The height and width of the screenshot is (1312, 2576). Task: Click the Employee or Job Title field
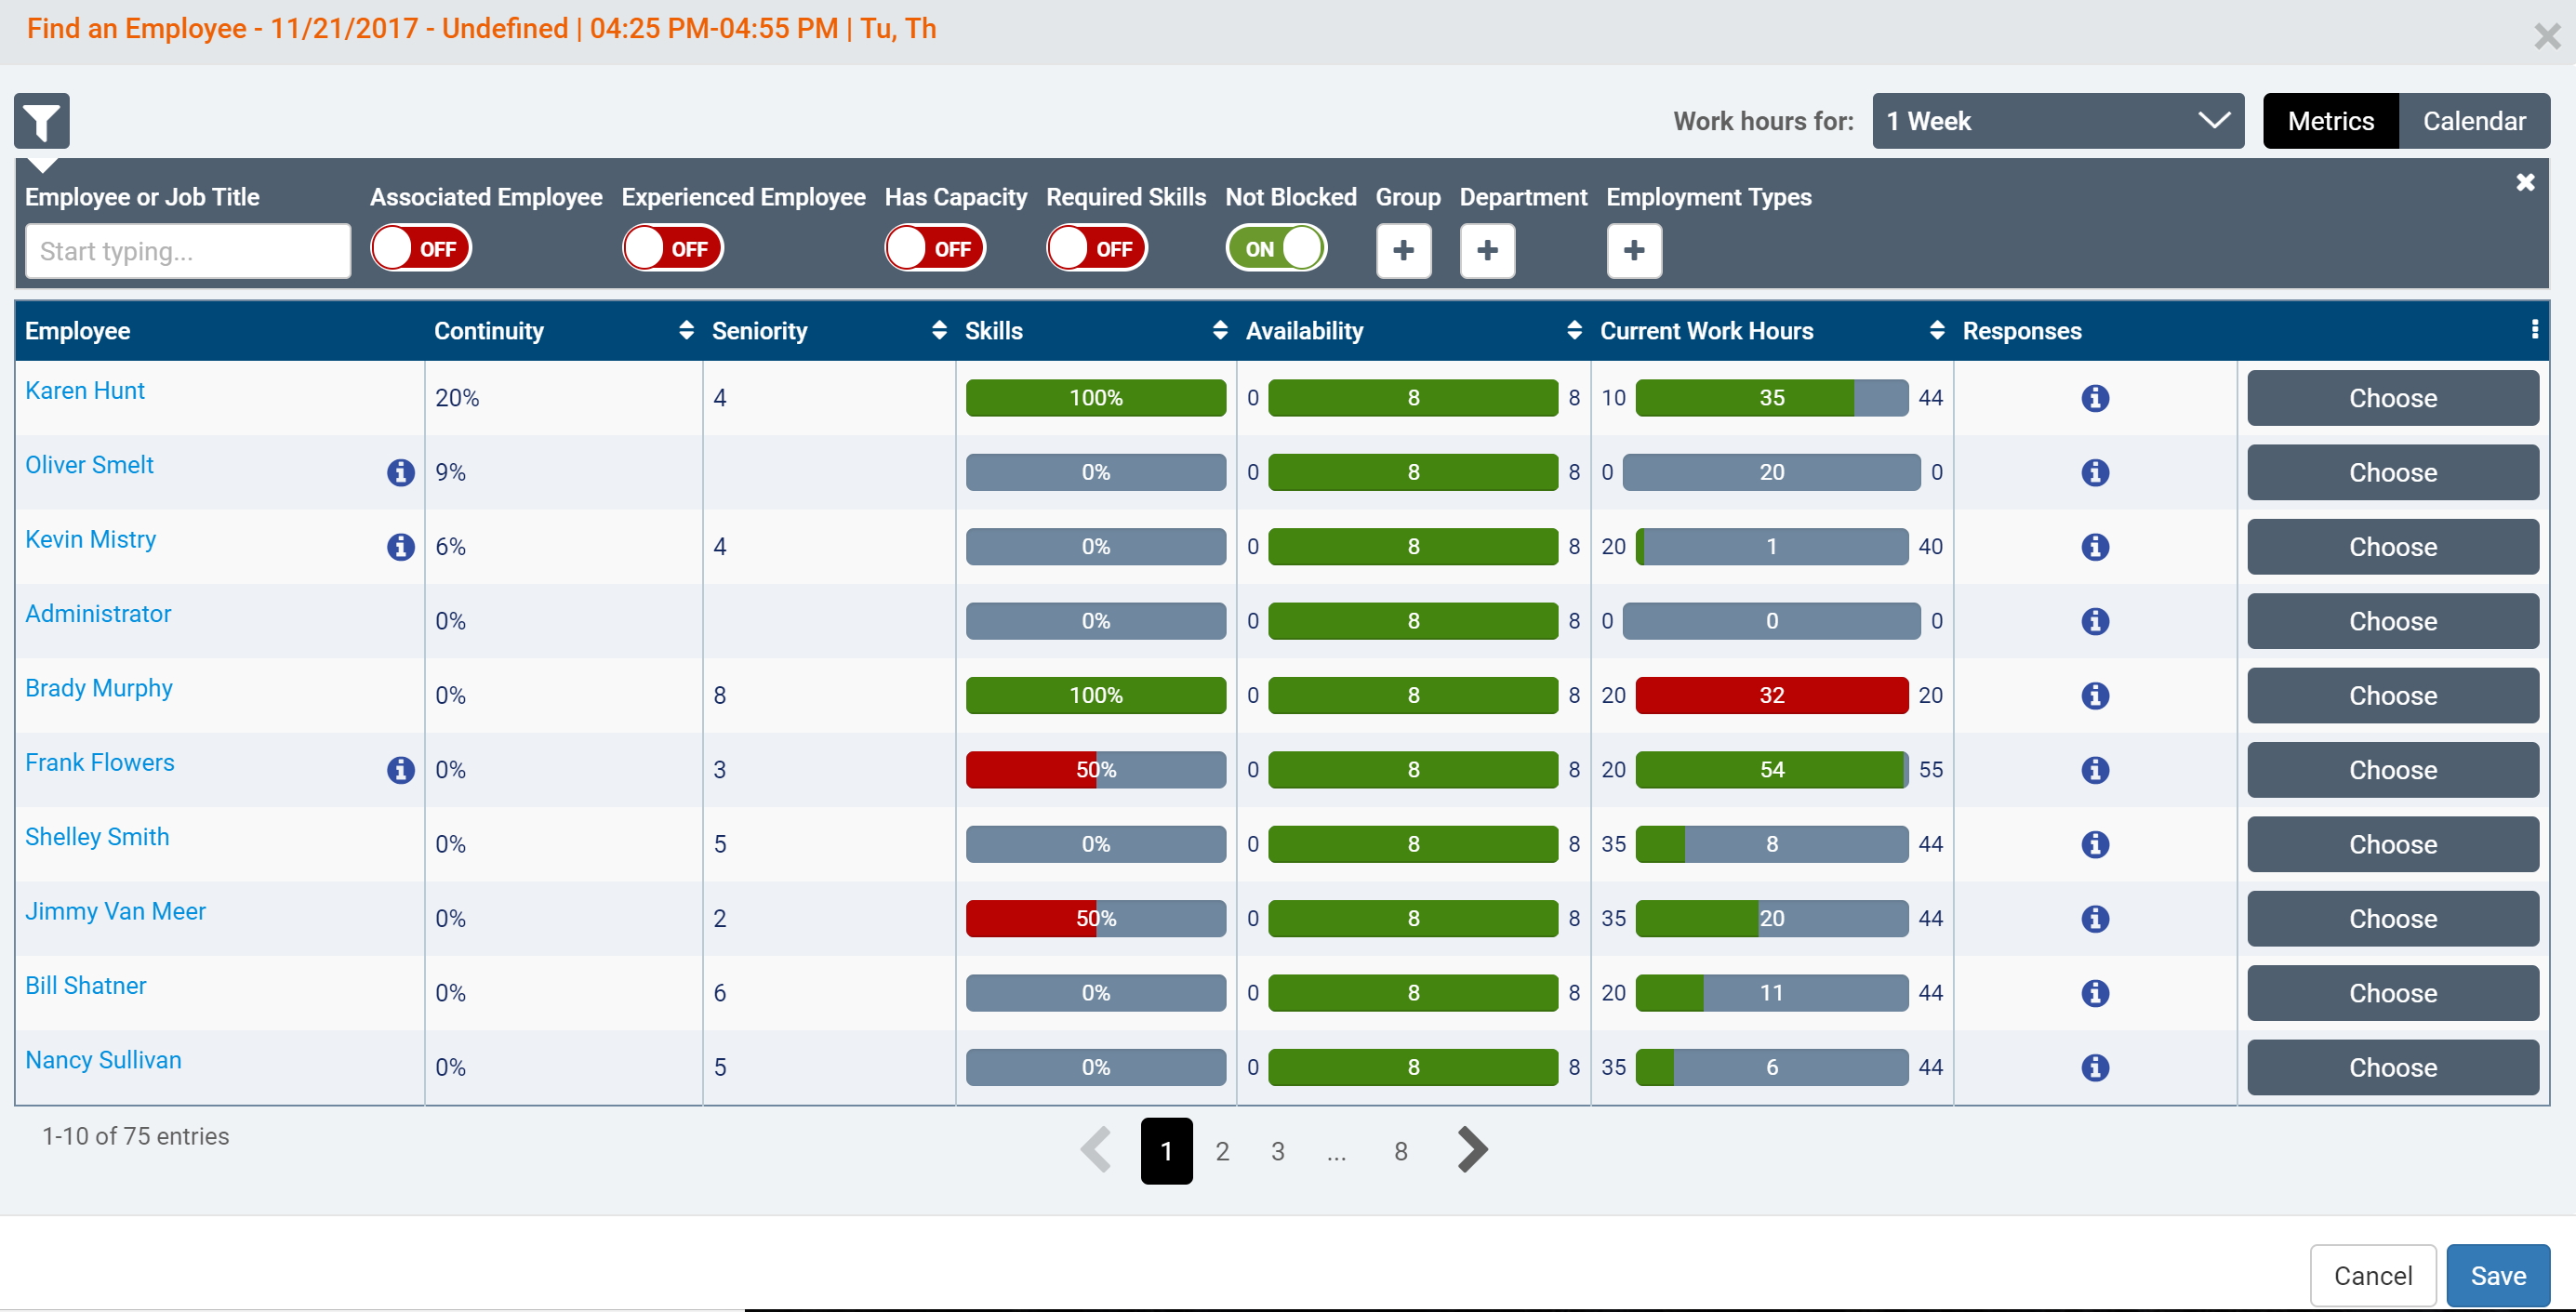pyautogui.click(x=188, y=251)
